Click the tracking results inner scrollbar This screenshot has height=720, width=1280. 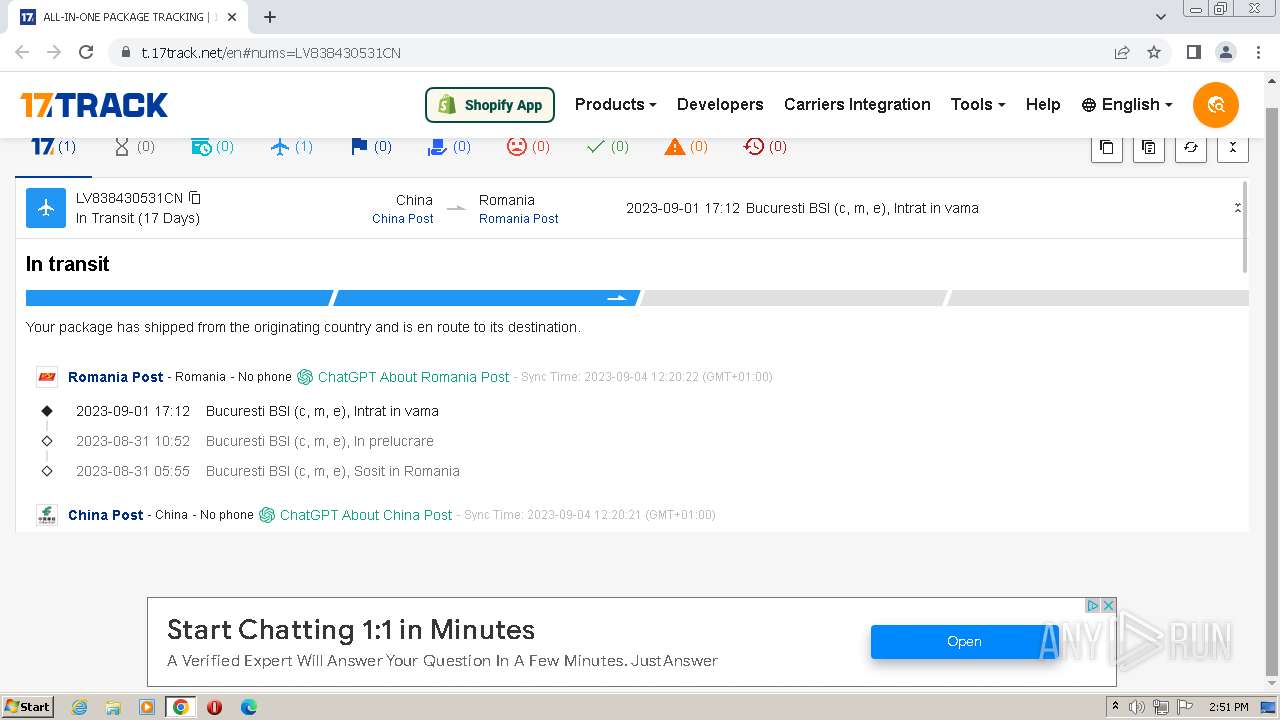(1245, 228)
